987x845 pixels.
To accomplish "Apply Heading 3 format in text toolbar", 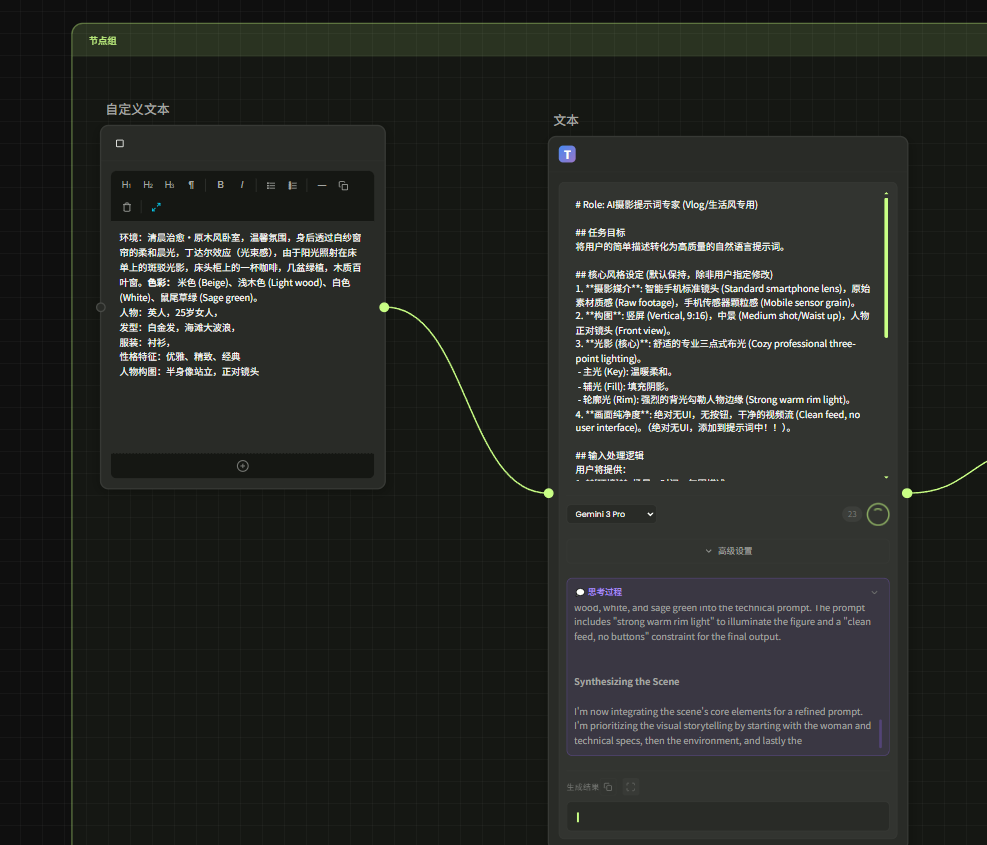I will point(169,185).
